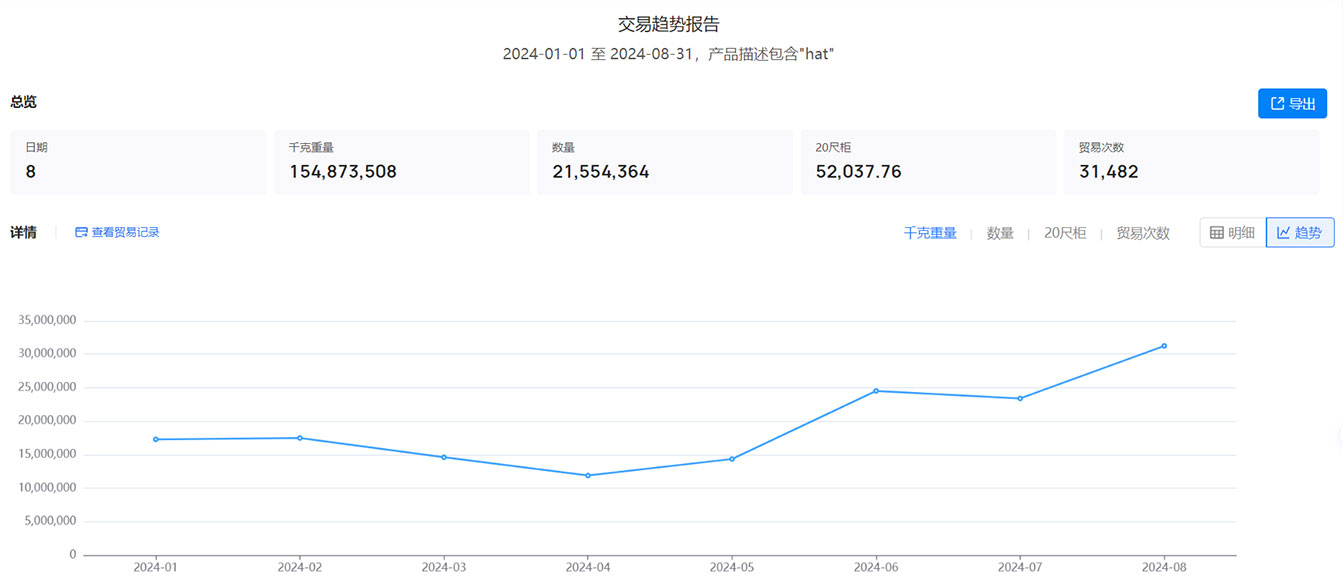Click the 2024-07 data point

click(x=1020, y=398)
